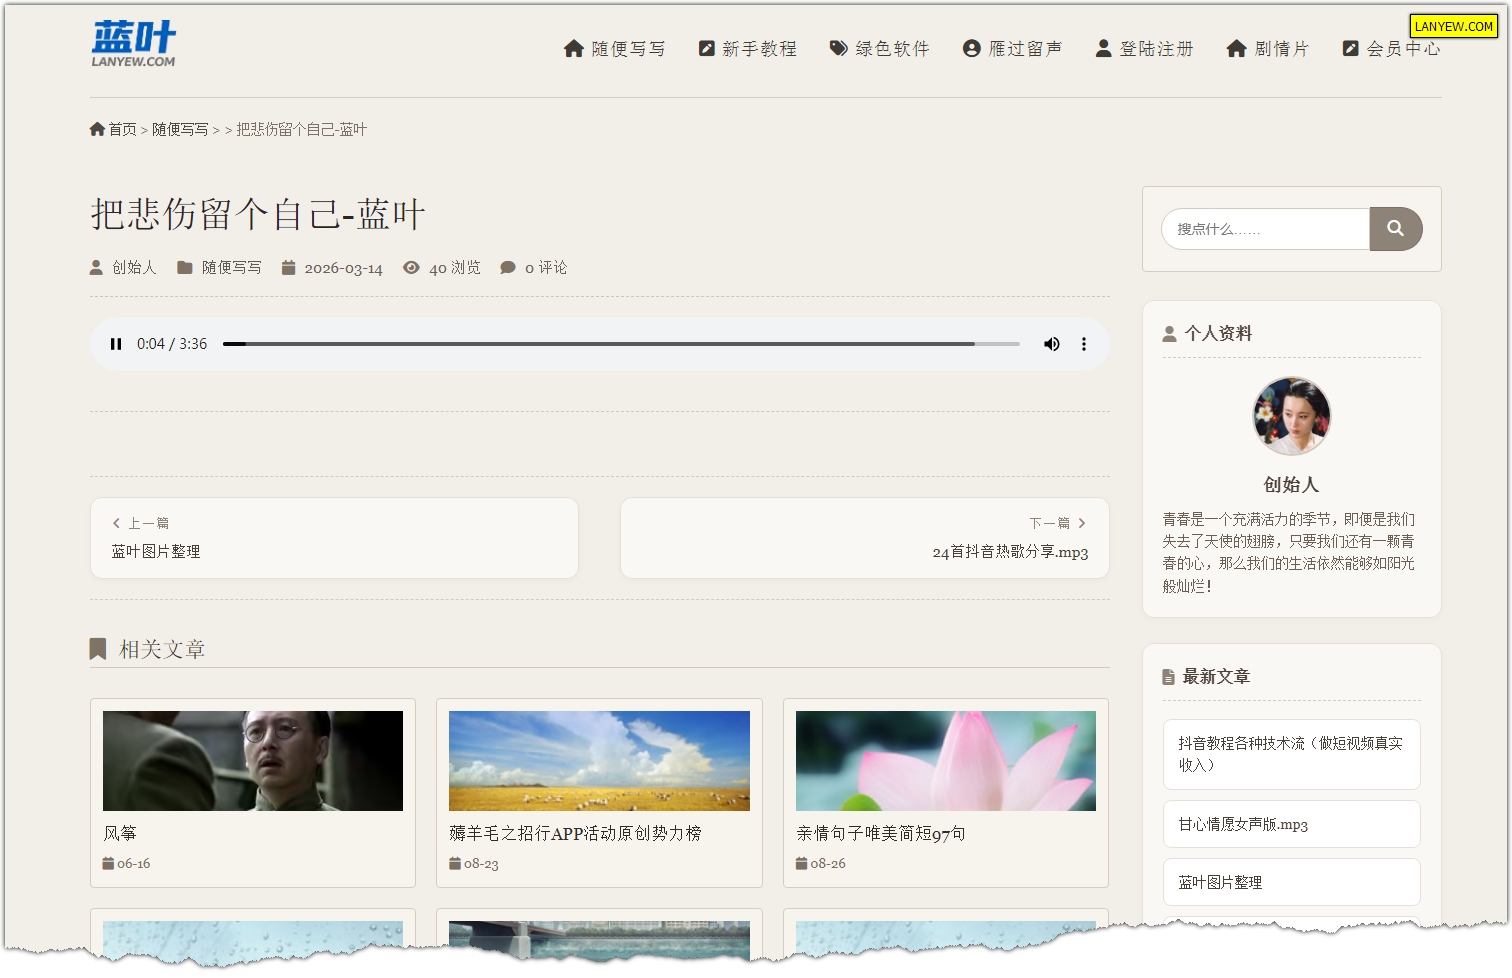This screenshot has height=978, width=1512.
Task: Open 登陆注册 in the navigation menu
Action: 1145,48
